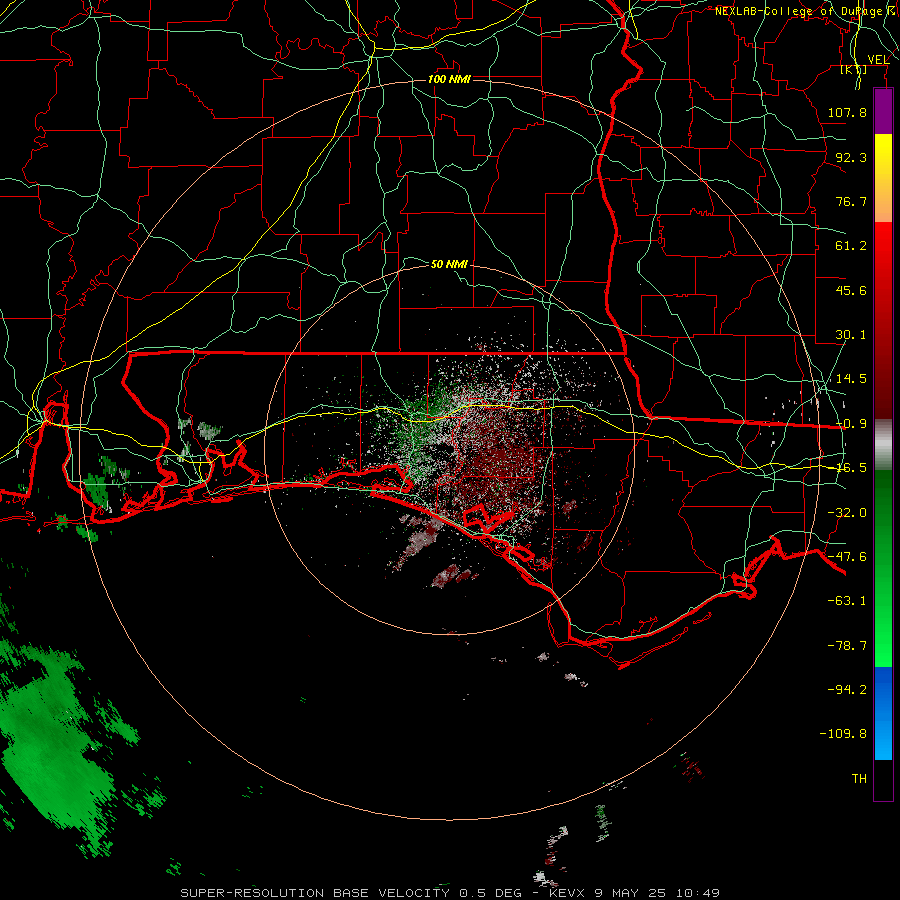Click the yellow-orange segment of the color bar
The image size is (900, 900).
[x=883, y=178]
